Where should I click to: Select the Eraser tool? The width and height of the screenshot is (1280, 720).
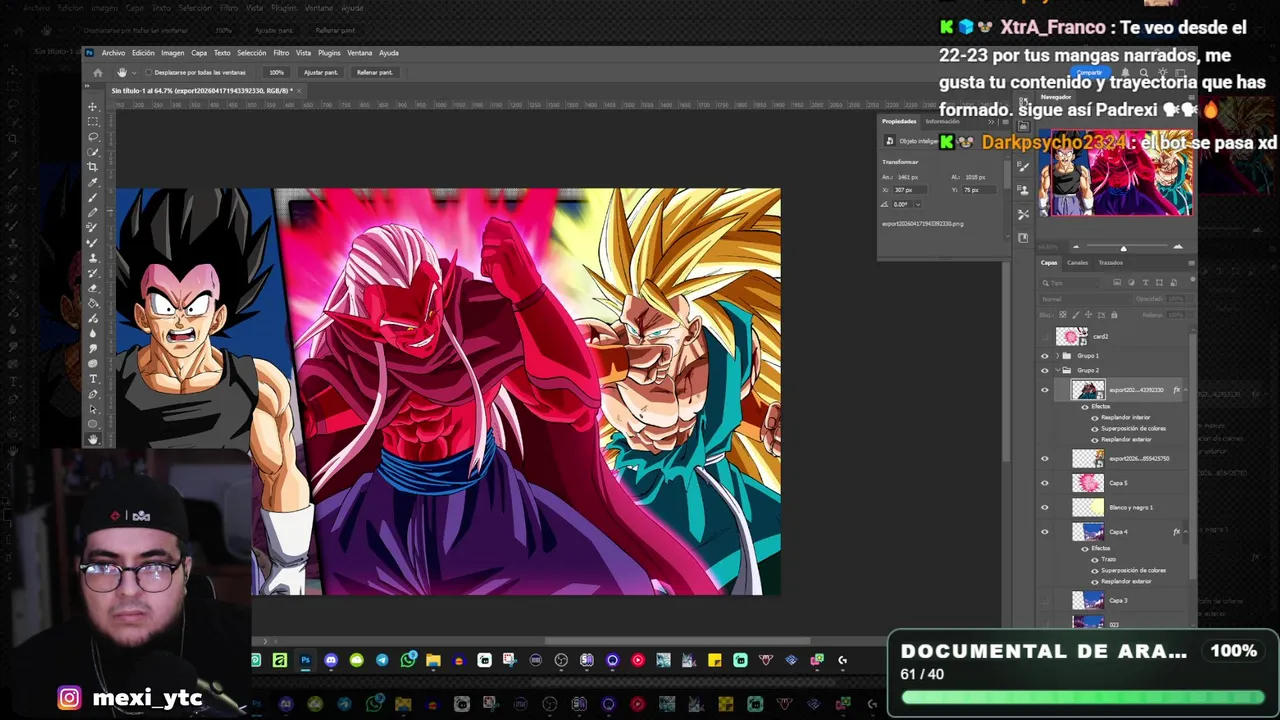[93, 287]
